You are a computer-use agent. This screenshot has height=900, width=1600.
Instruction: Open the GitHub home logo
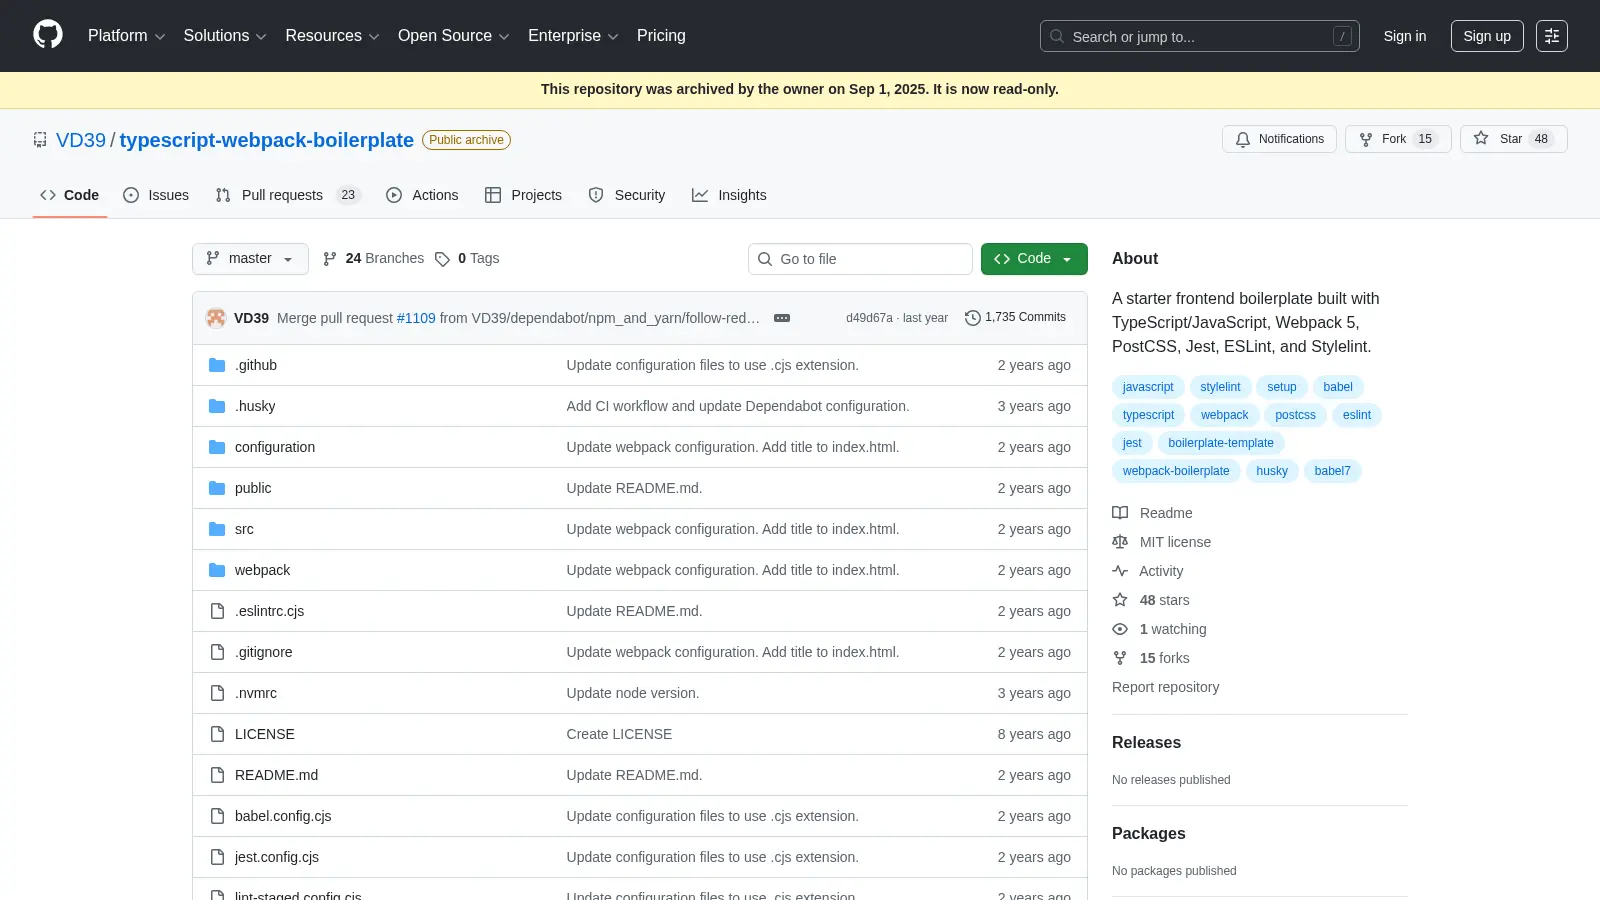point(48,35)
